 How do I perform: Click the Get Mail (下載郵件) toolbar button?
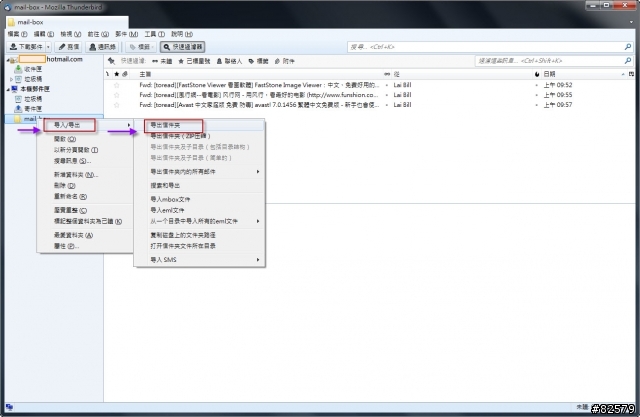tap(26, 47)
